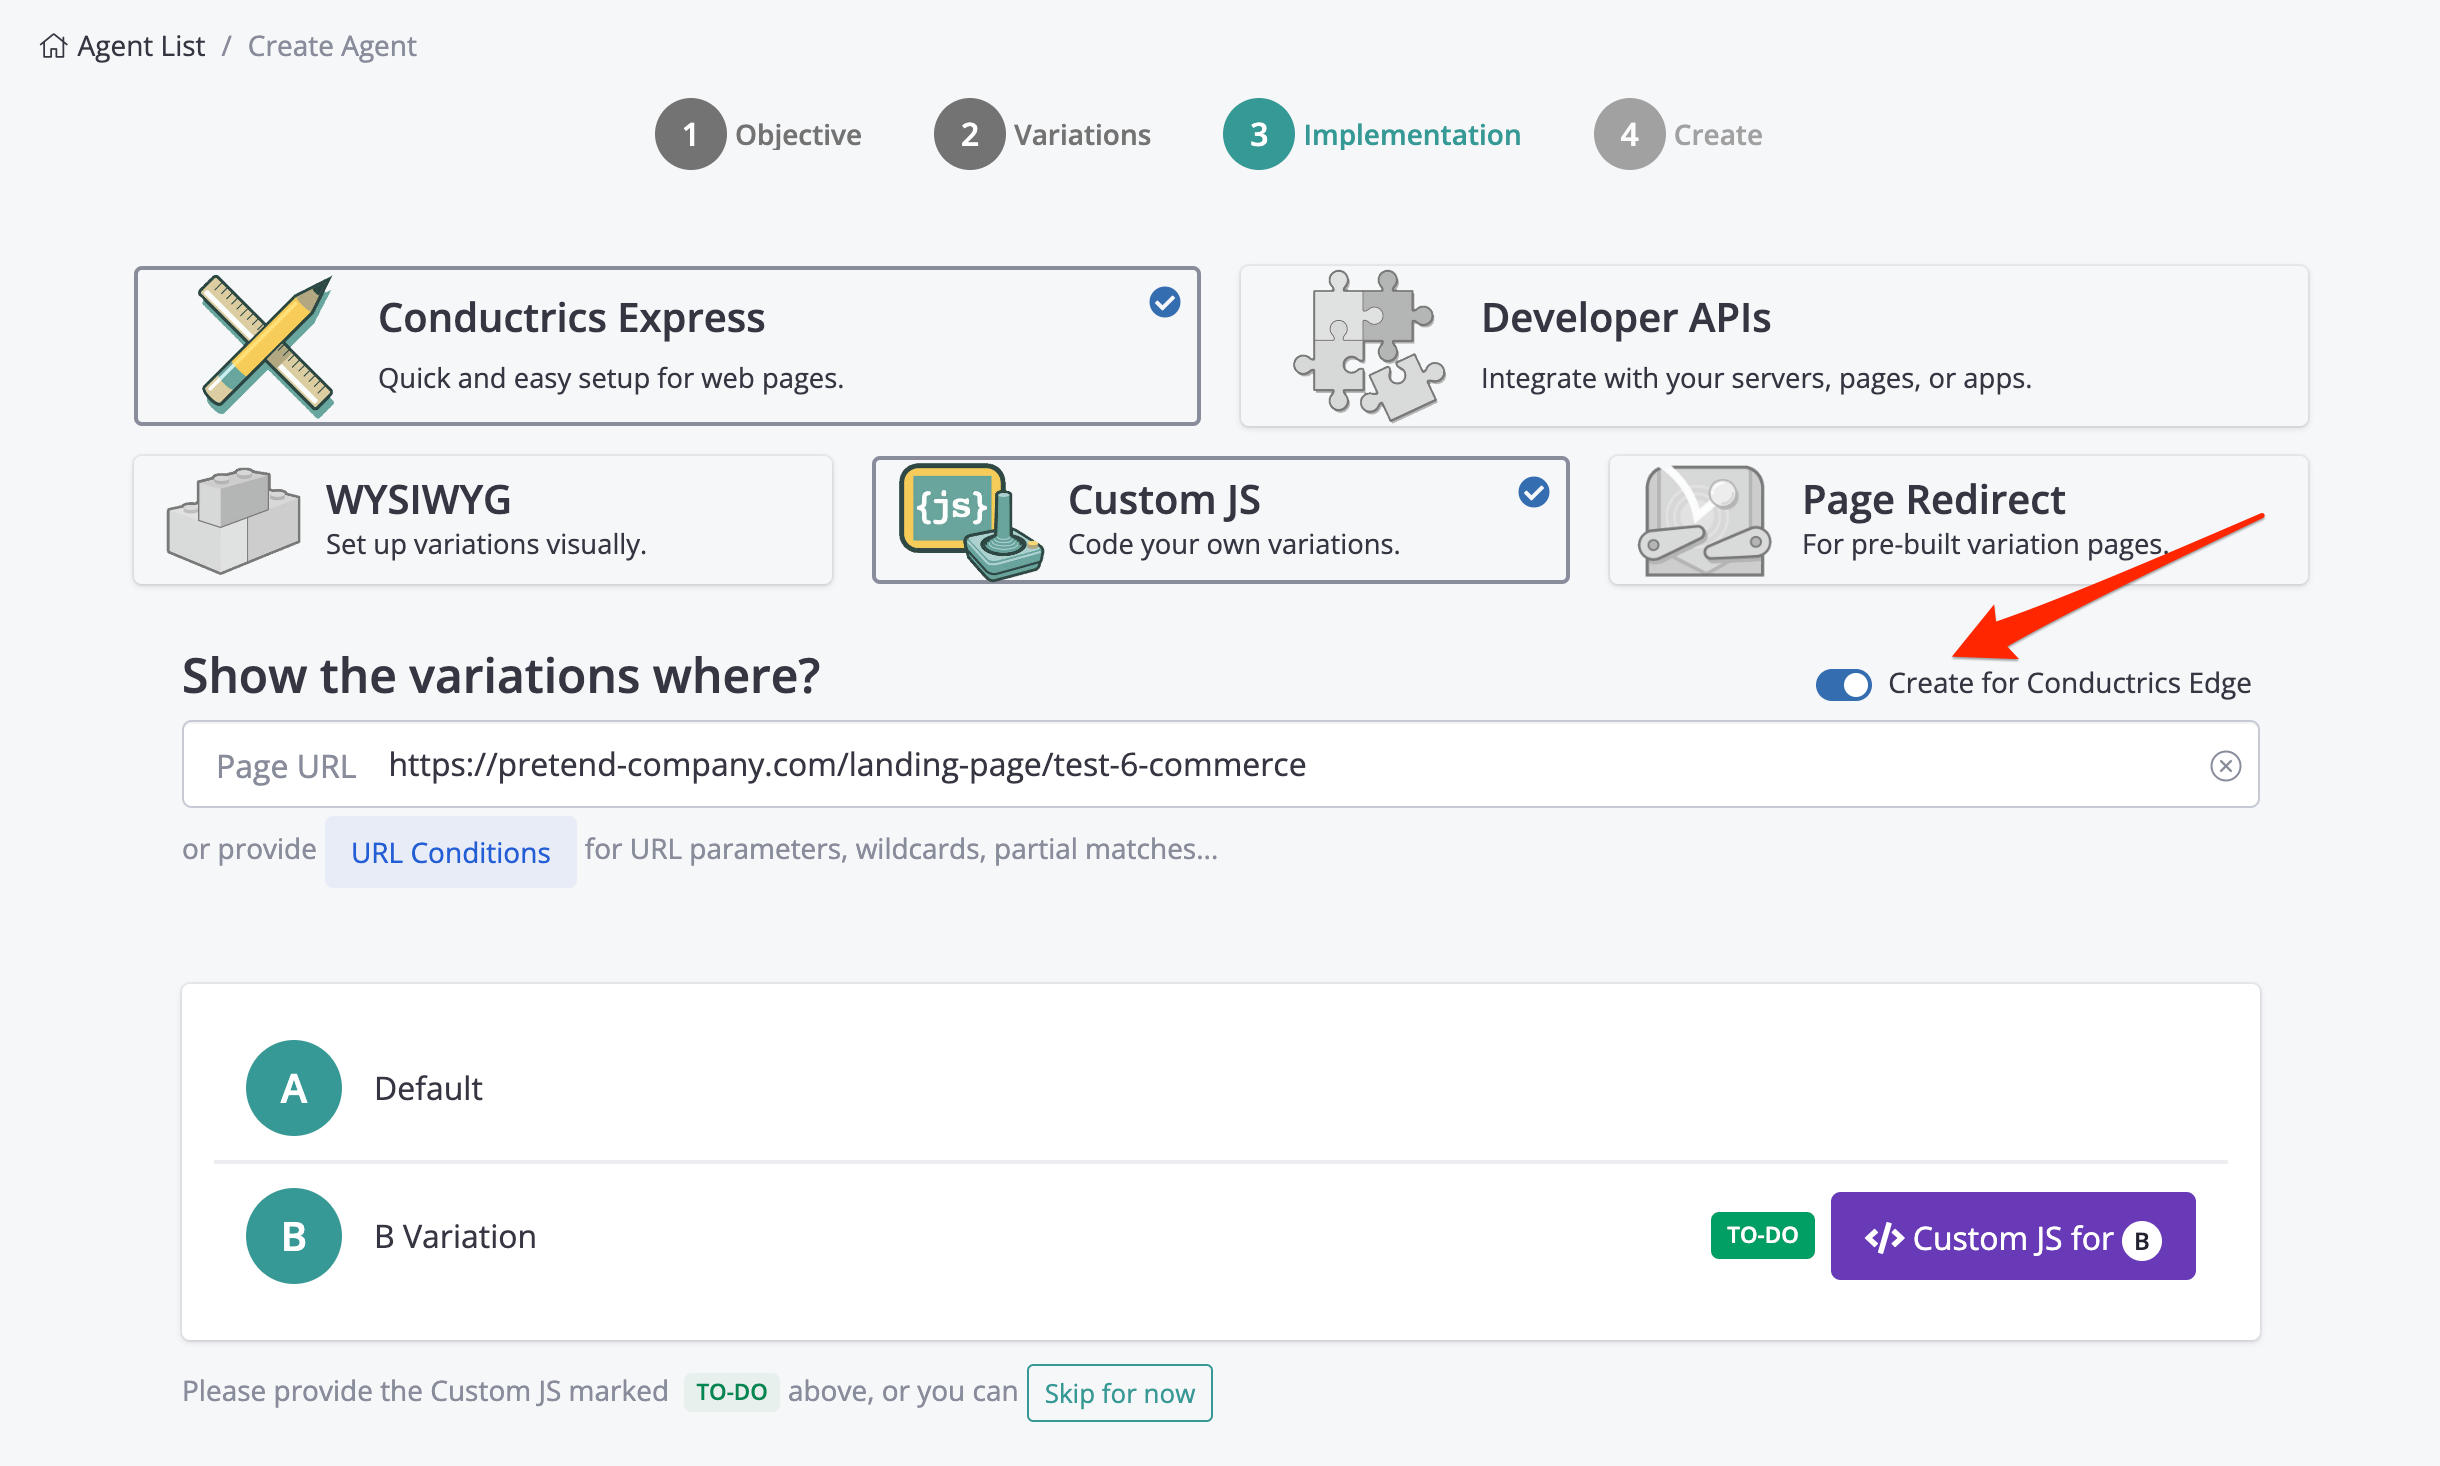Click Custom JS for B button
Image resolution: width=2440 pixels, height=1466 pixels.
pyautogui.click(x=2012, y=1237)
